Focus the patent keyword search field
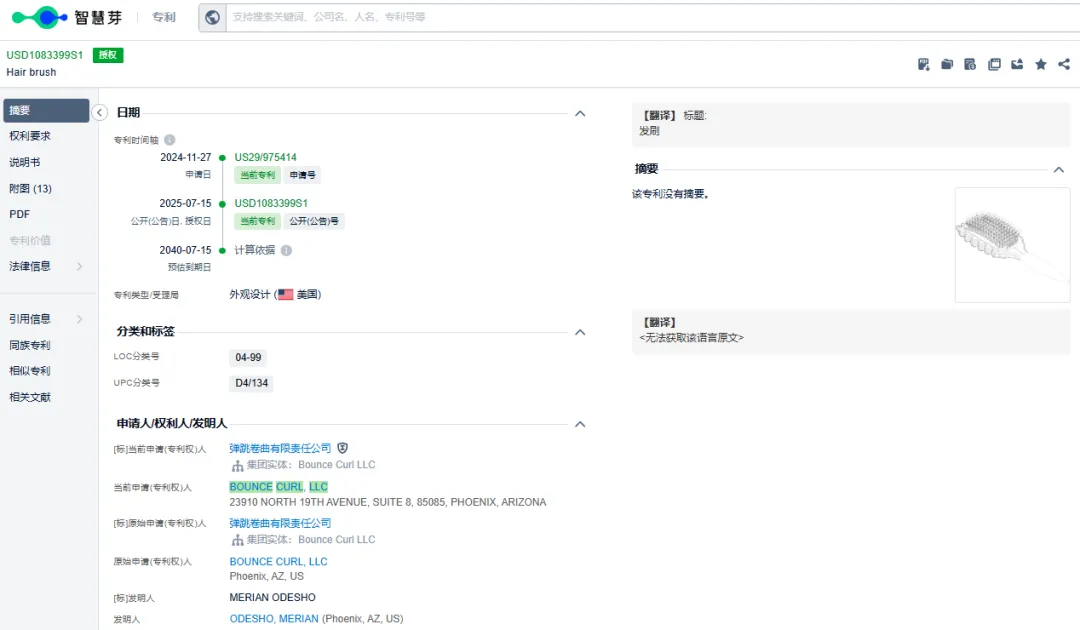Image resolution: width=1080 pixels, height=630 pixels. (652, 17)
